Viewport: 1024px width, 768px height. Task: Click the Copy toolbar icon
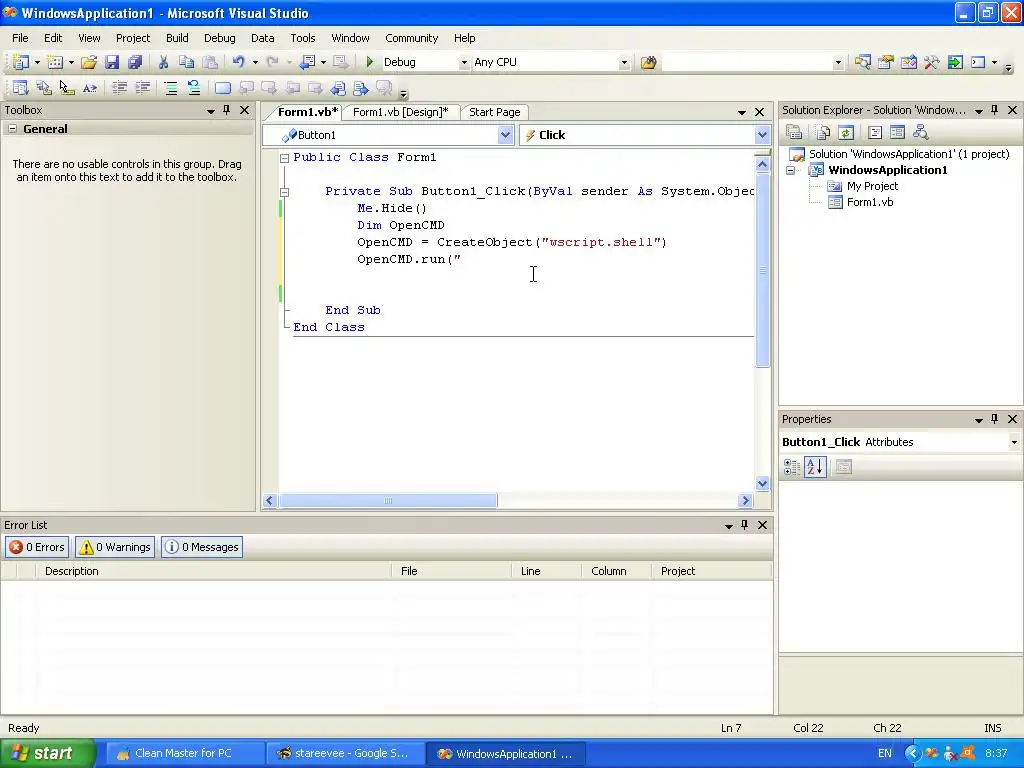click(186, 62)
